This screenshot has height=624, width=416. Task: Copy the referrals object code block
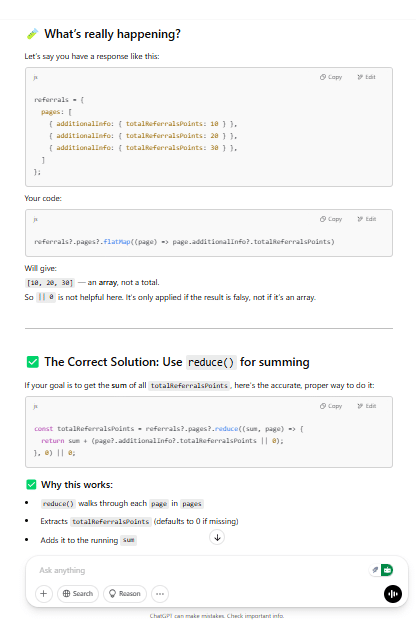pyautogui.click(x=331, y=77)
